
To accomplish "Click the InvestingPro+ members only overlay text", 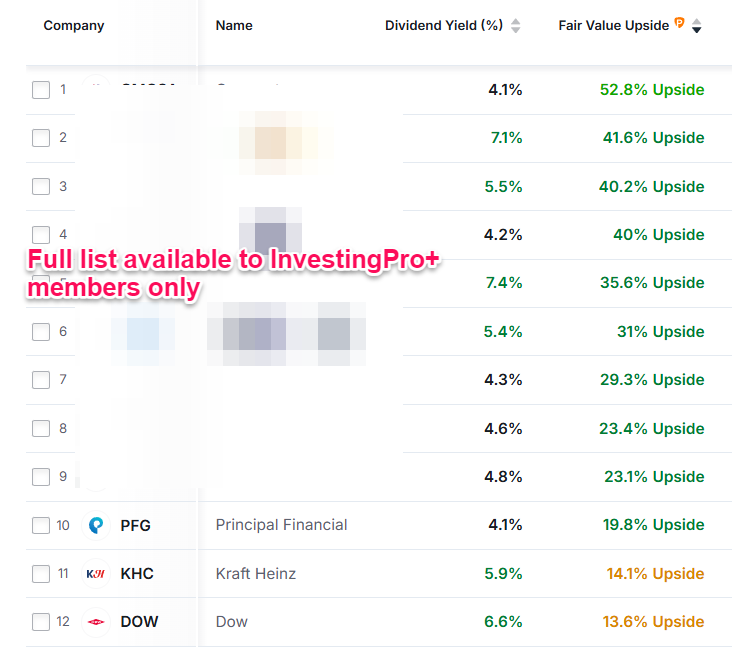I will [x=235, y=273].
